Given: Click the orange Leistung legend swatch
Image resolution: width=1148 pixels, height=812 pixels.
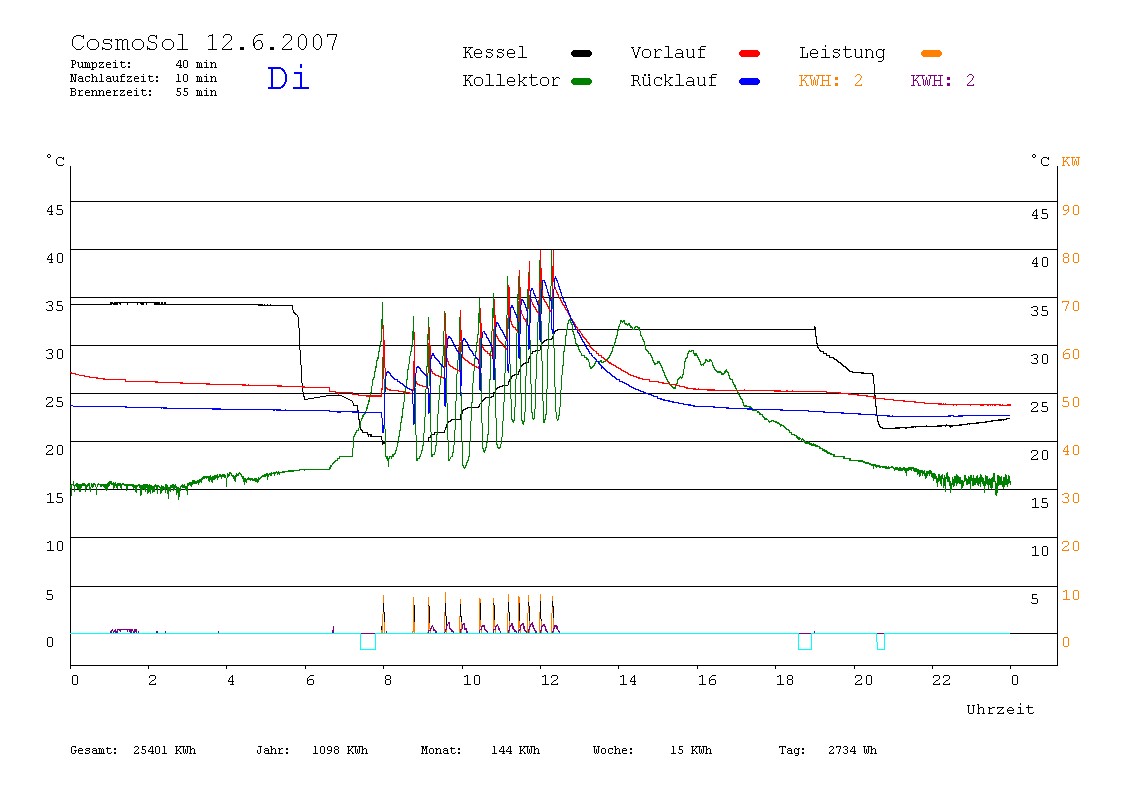Looking at the screenshot, I should 931,53.
